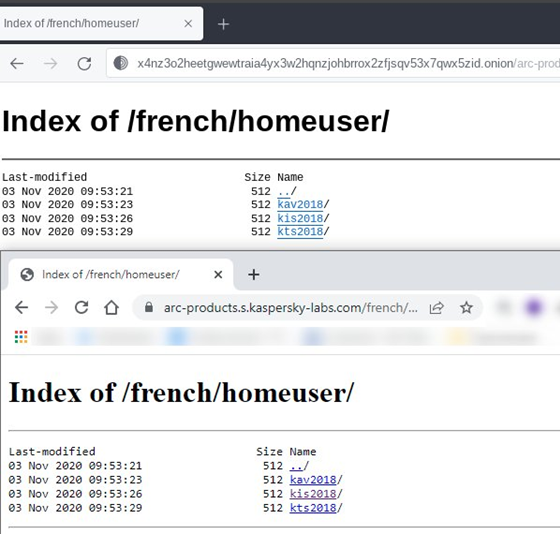Reload page in Chrome window
The width and height of the screenshot is (560, 534).
(81, 307)
